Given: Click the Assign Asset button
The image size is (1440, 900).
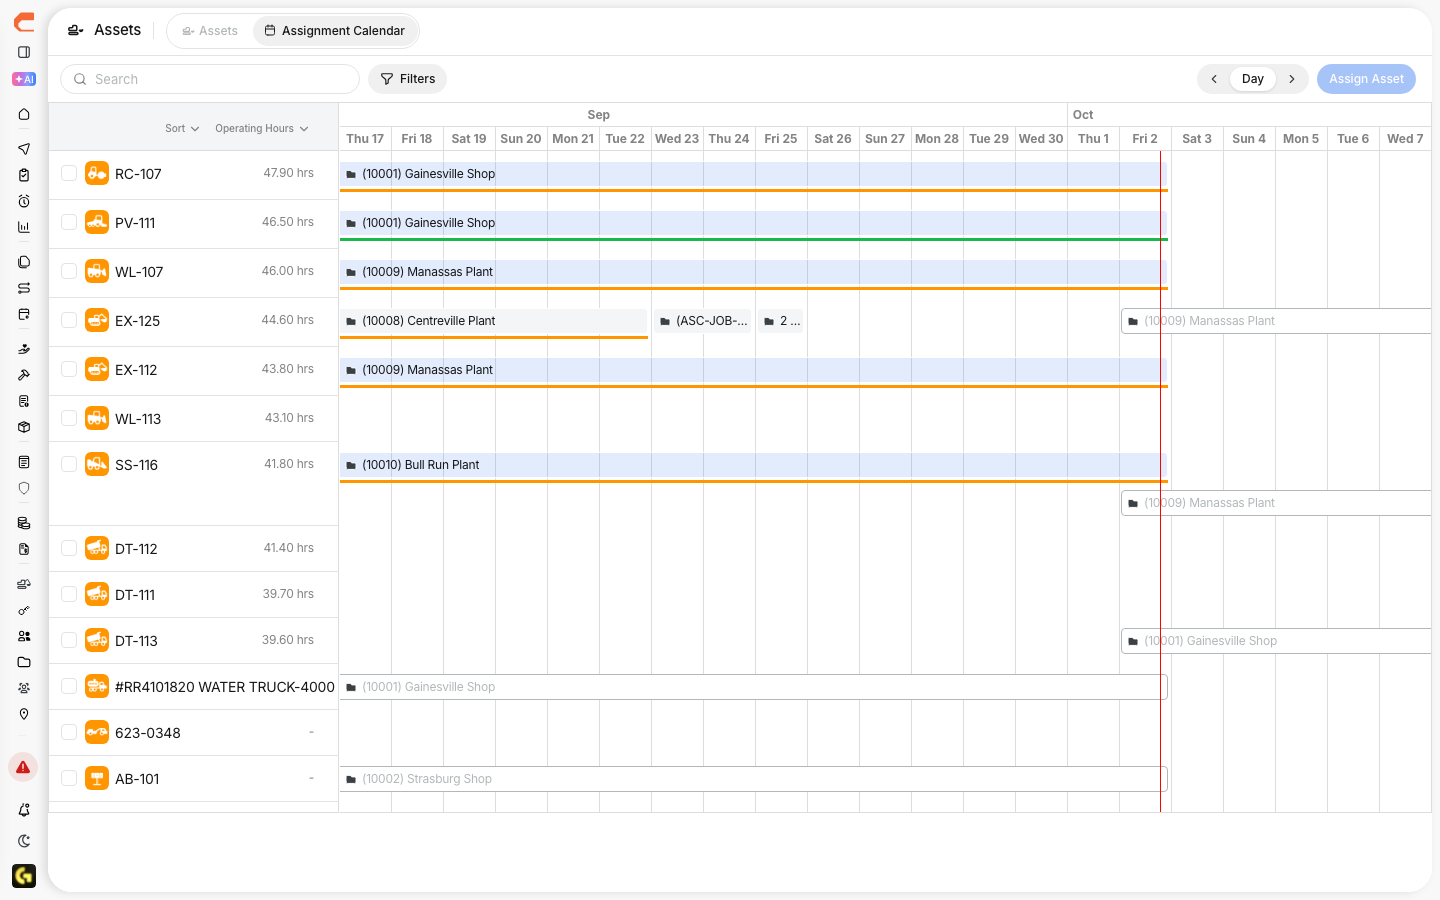Looking at the screenshot, I should tap(1366, 79).
